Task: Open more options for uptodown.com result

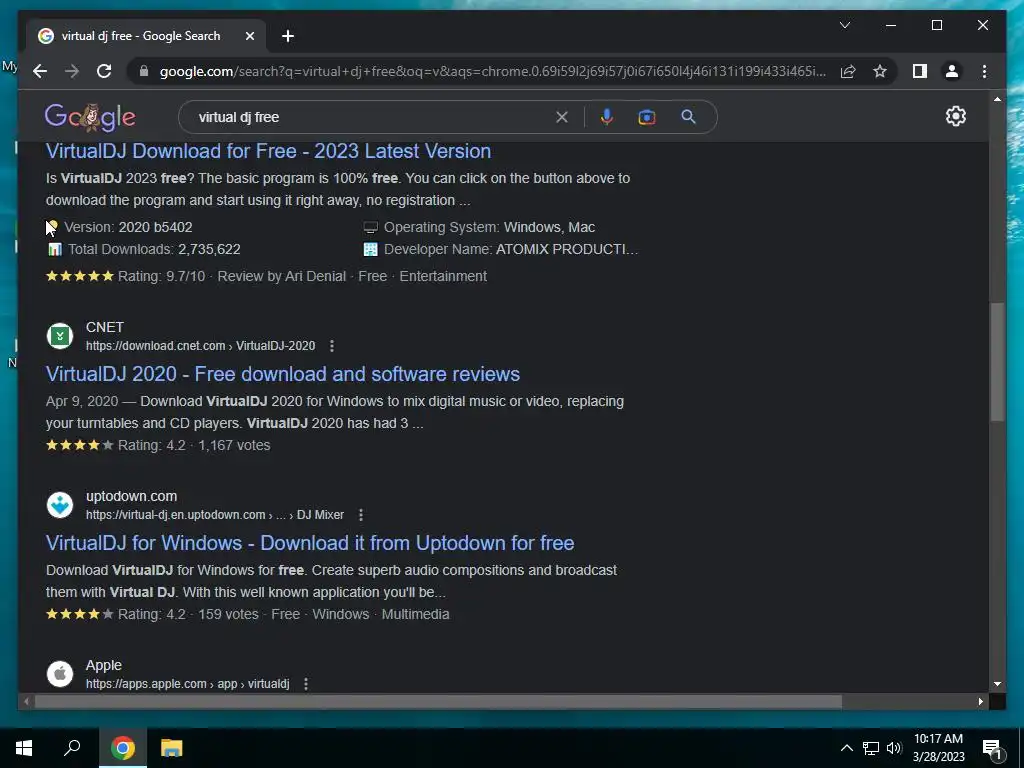Action: coord(360,515)
